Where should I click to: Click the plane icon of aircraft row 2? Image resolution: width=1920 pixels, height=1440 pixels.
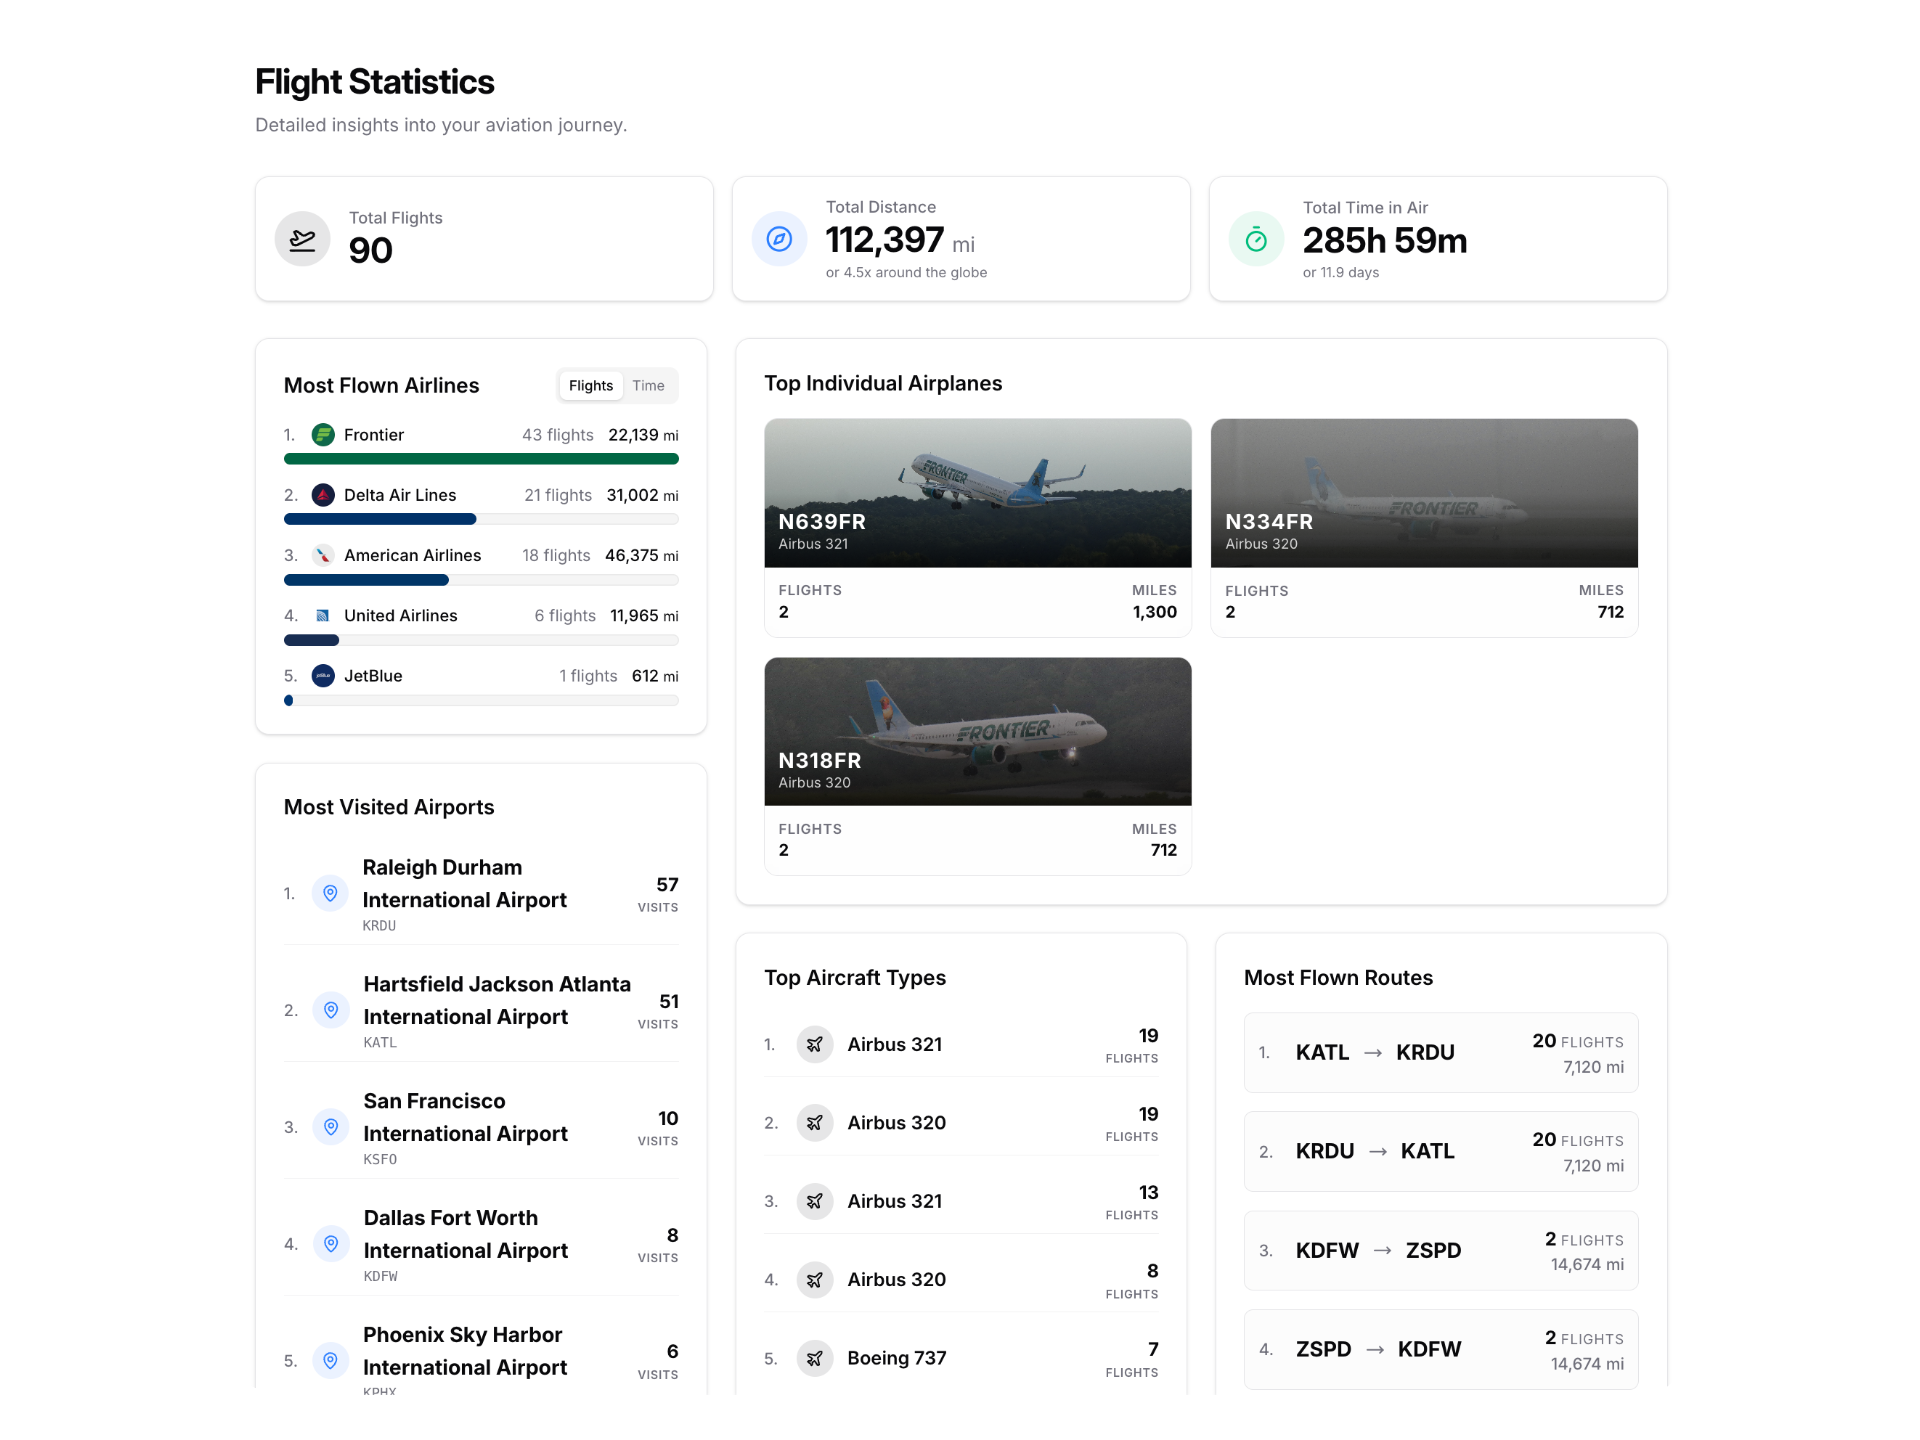pyautogui.click(x=815, y=1123)
